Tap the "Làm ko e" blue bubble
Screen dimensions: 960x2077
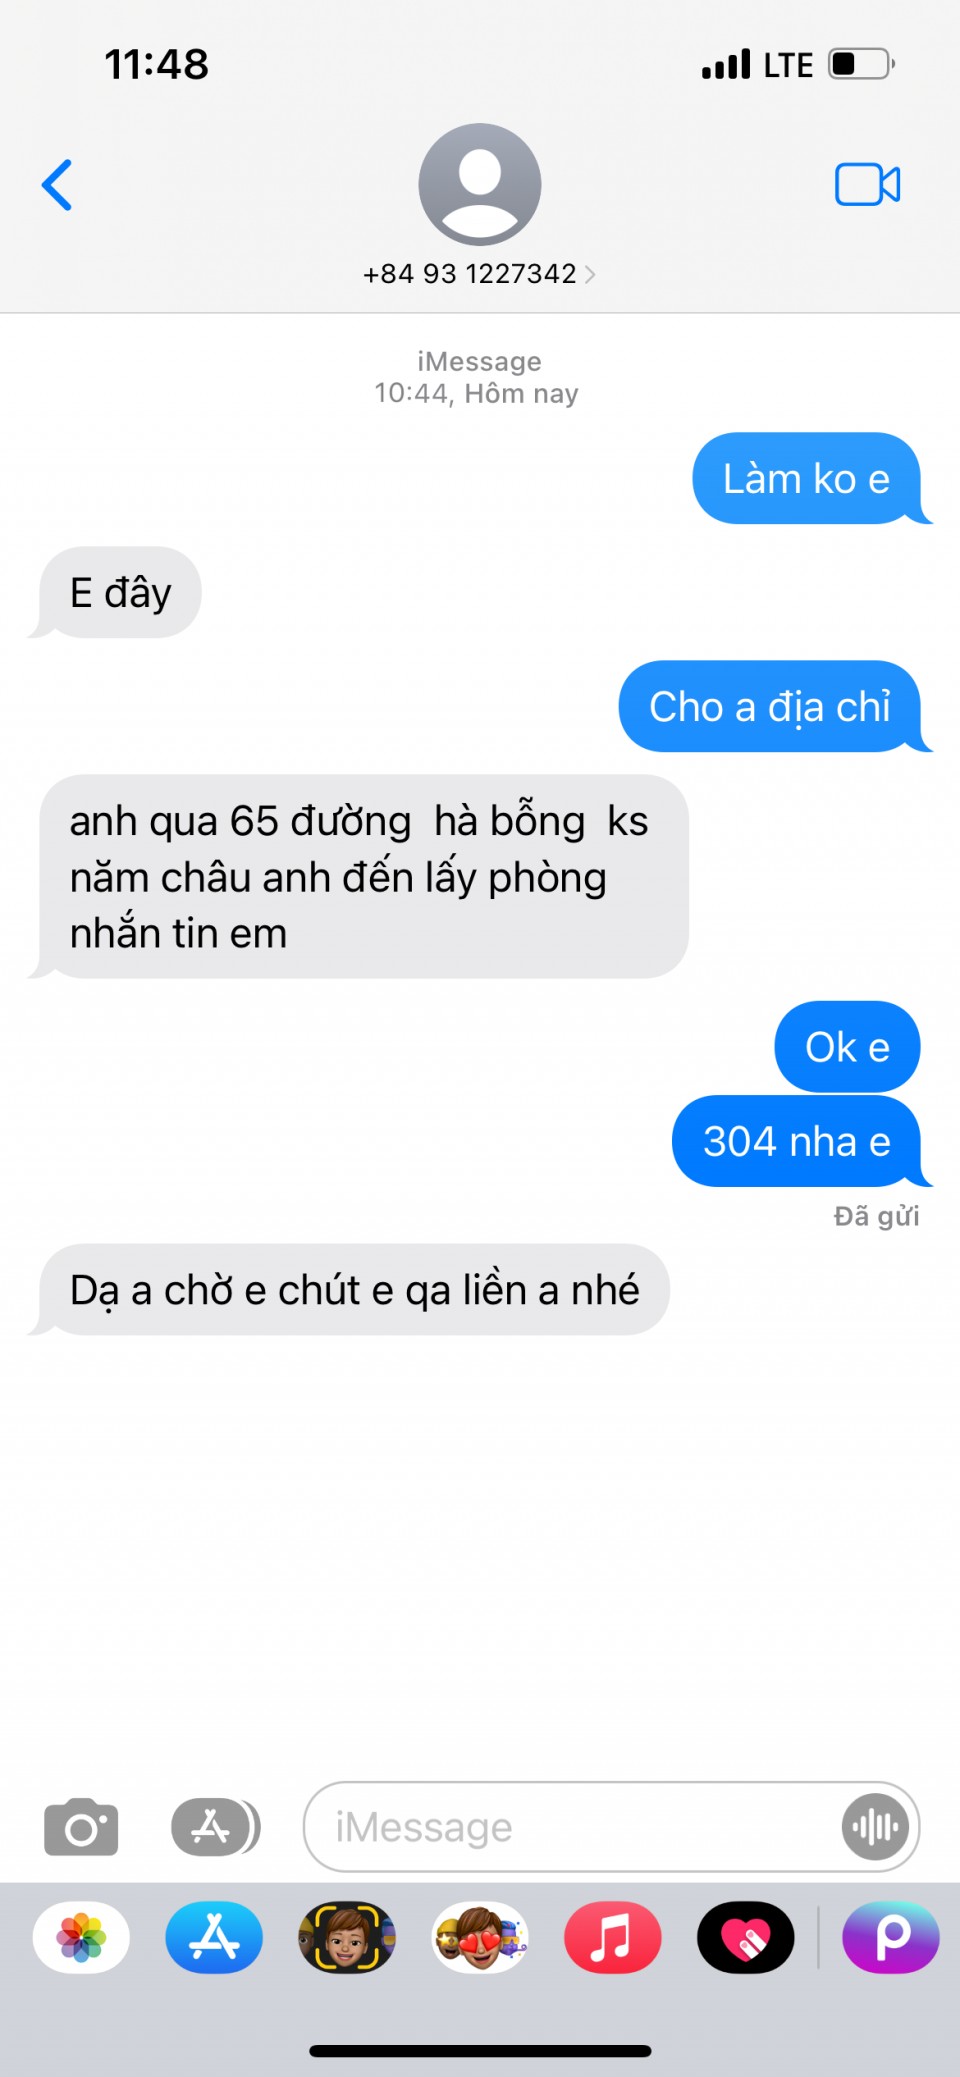click(x=807, y=478)
